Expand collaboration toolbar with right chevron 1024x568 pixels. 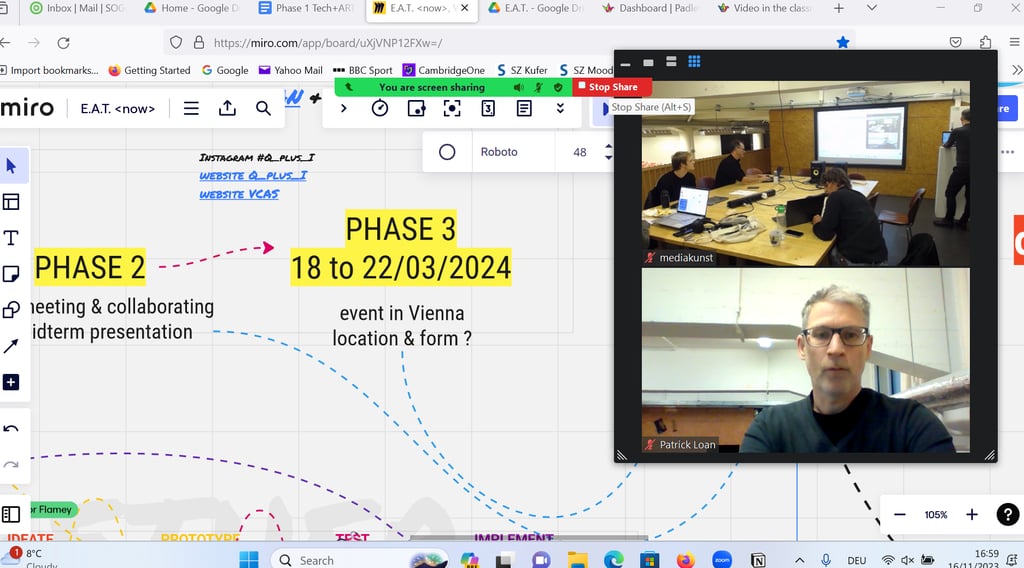pos(344,108)
